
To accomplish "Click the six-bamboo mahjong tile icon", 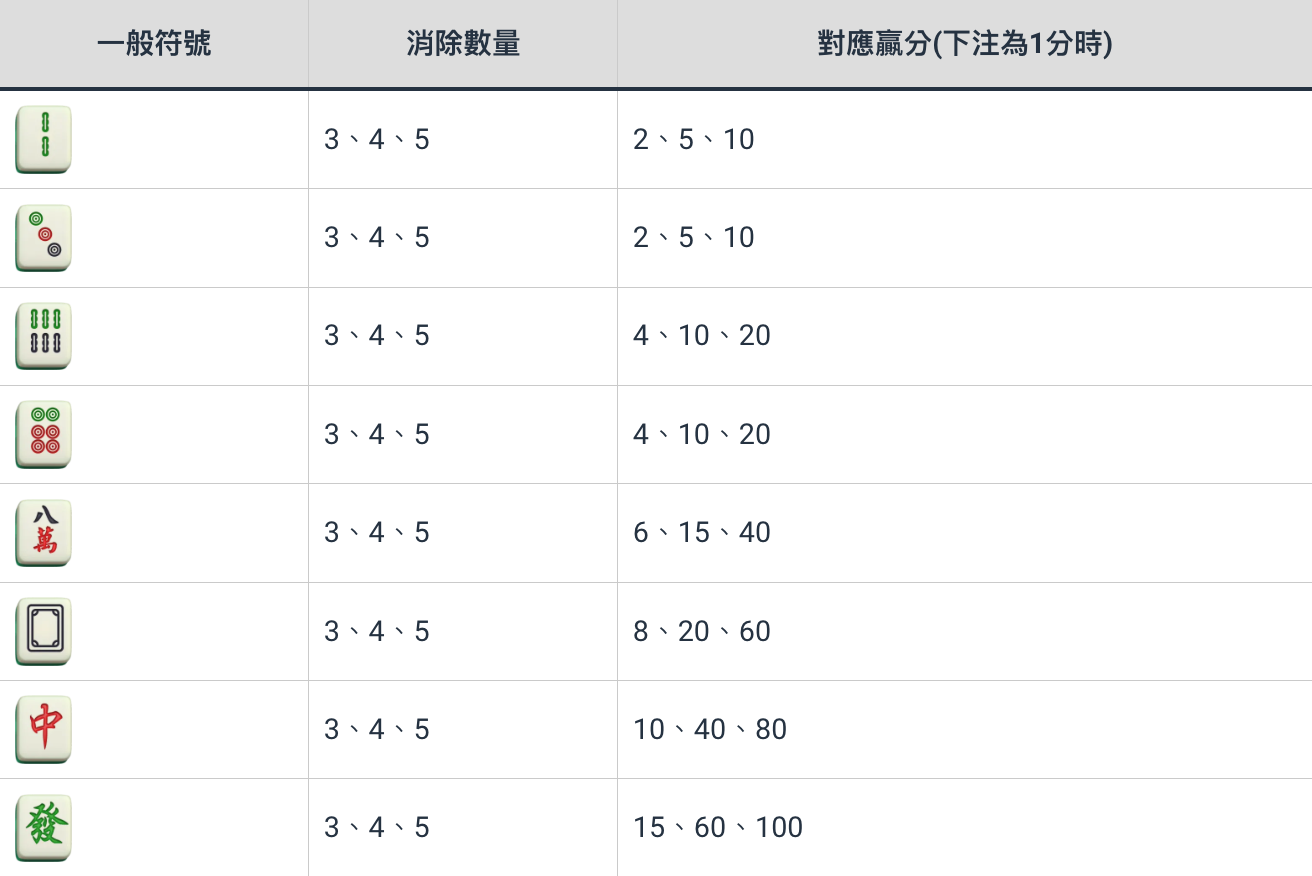I will pos(44,336).
